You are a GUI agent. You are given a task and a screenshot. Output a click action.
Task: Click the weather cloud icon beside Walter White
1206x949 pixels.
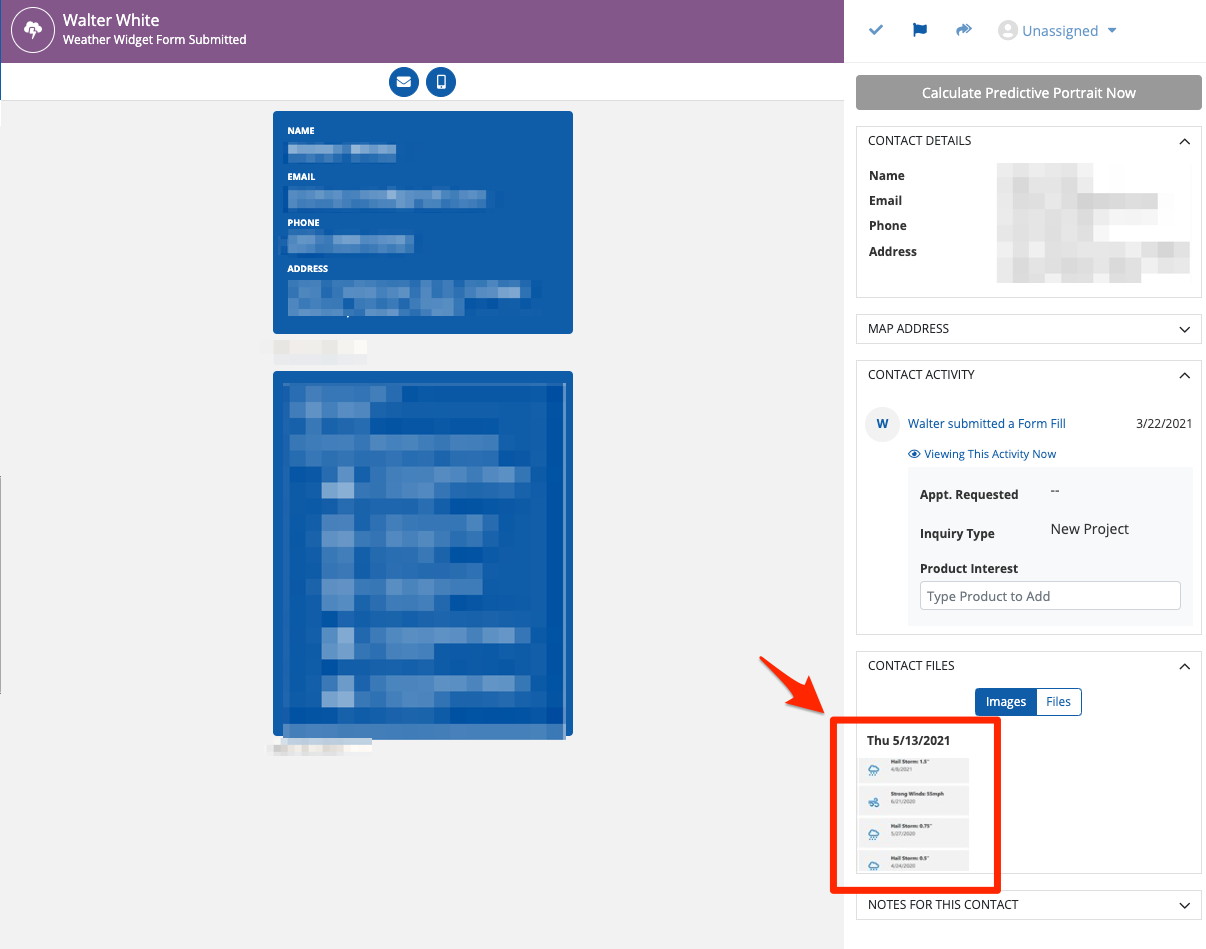33,31
